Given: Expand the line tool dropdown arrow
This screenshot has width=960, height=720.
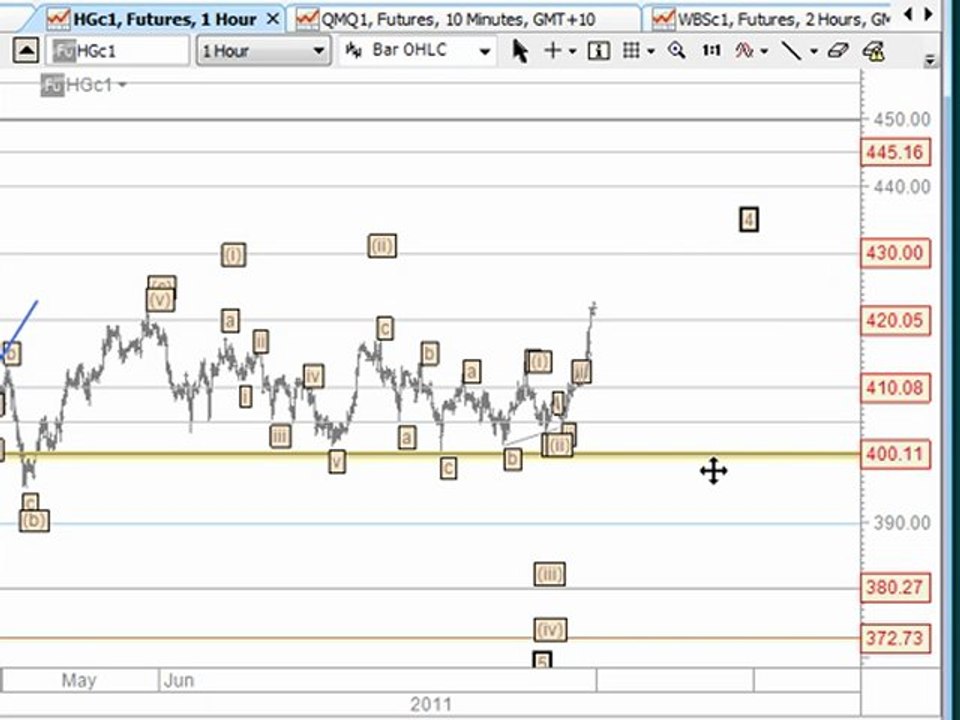Looking at the screenshot, I should point(814,51).
